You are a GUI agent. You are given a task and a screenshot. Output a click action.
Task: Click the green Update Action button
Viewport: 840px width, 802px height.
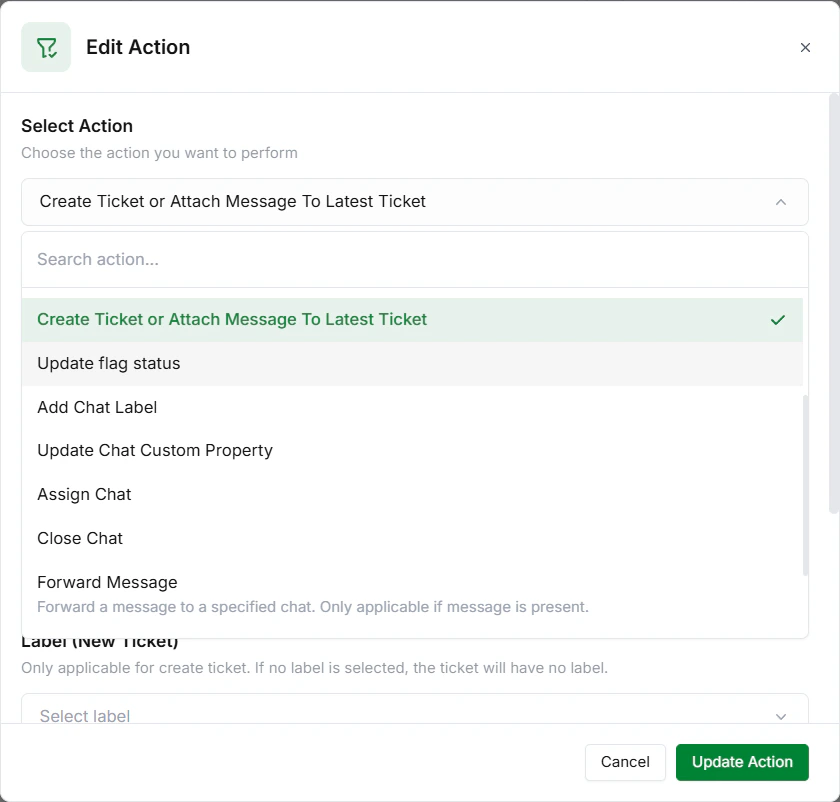[x=742, y=762]
